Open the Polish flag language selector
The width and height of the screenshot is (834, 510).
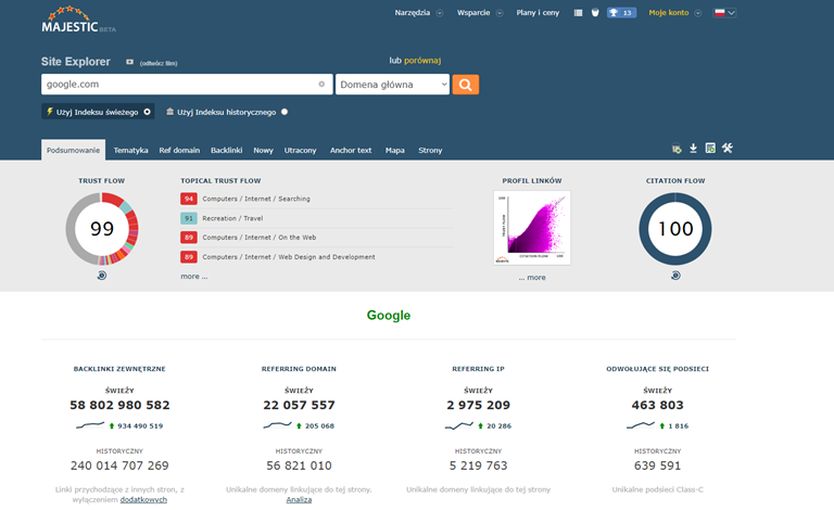[x=724, y=13]
